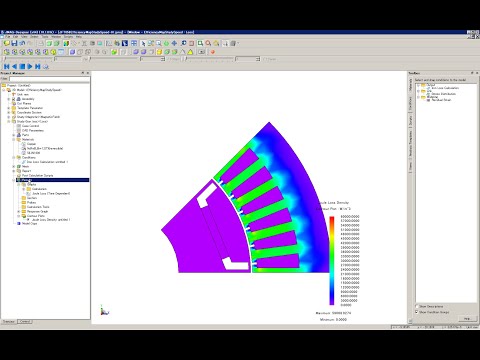
Task: Expand the Parts node
Action: tap(14, 135)
